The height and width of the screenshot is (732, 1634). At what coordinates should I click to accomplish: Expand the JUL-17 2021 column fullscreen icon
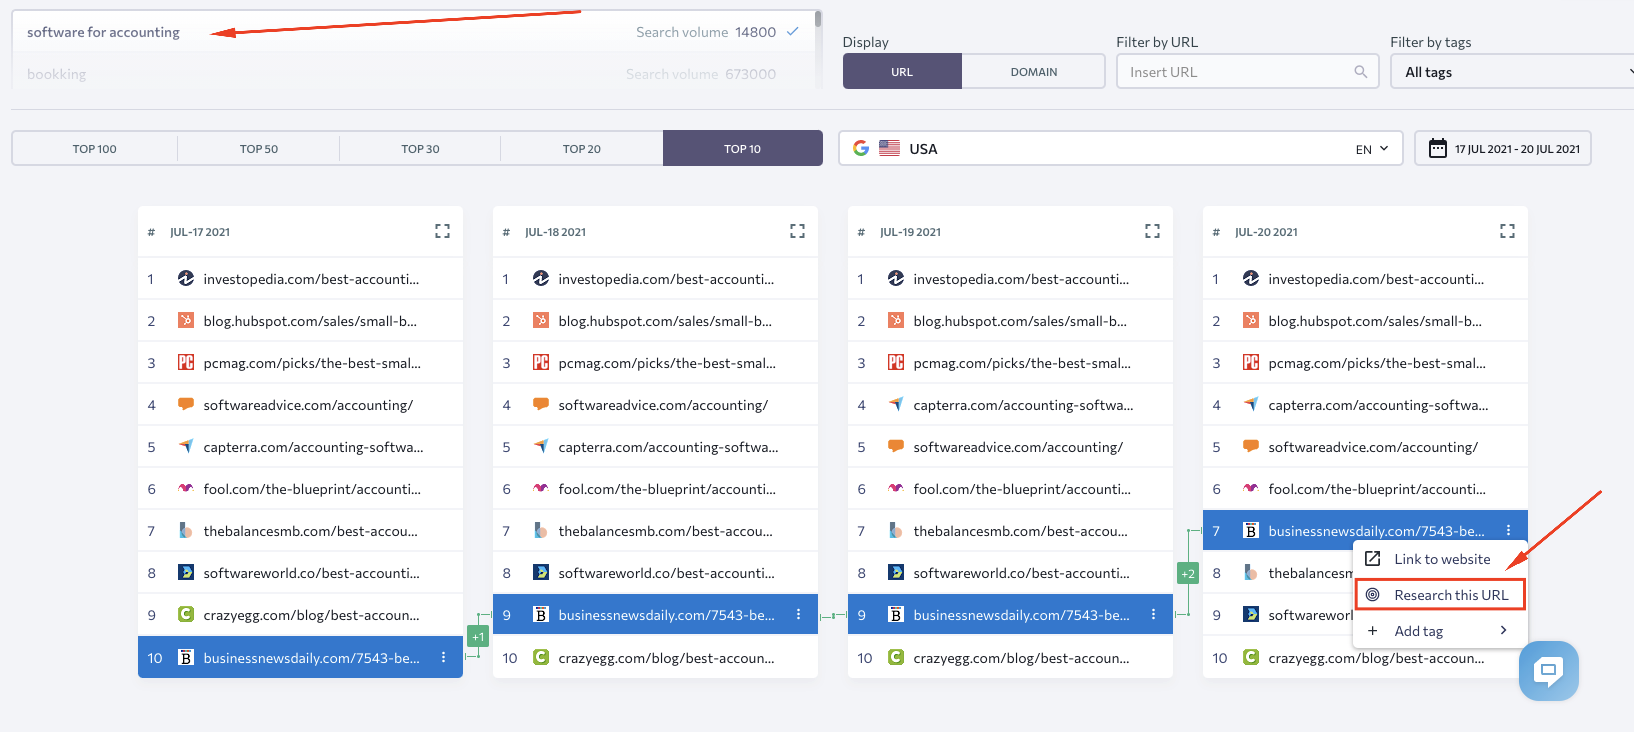pos(442,231)
